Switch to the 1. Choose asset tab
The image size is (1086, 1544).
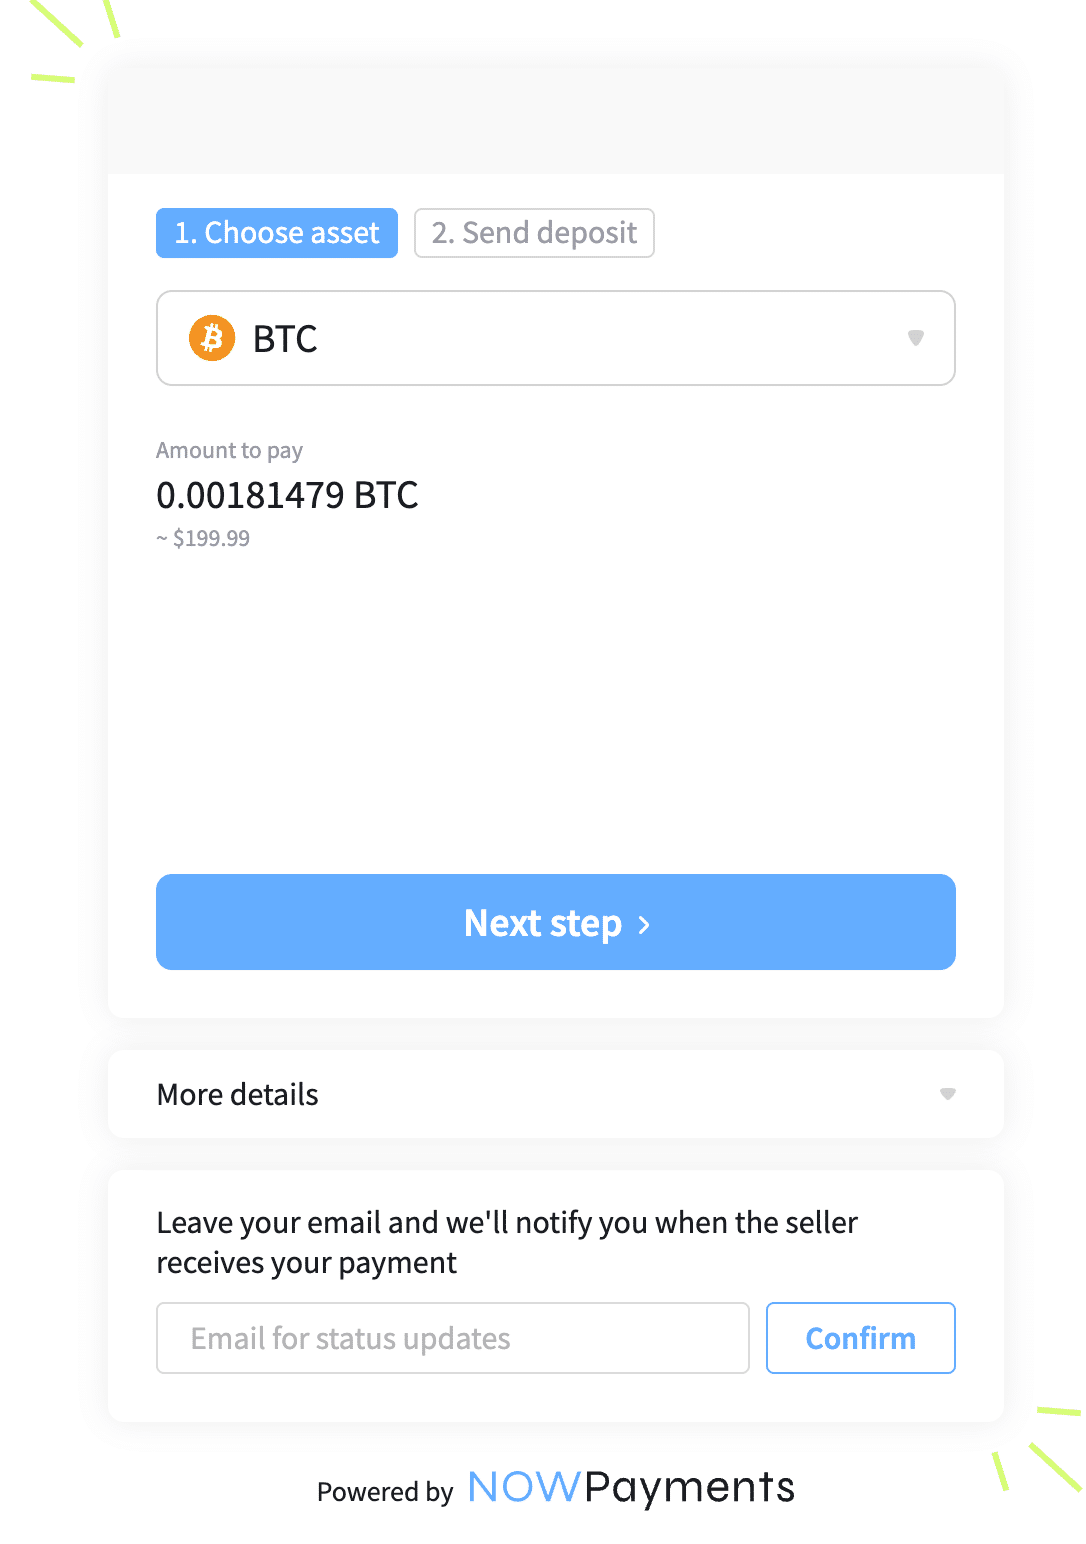277,233
